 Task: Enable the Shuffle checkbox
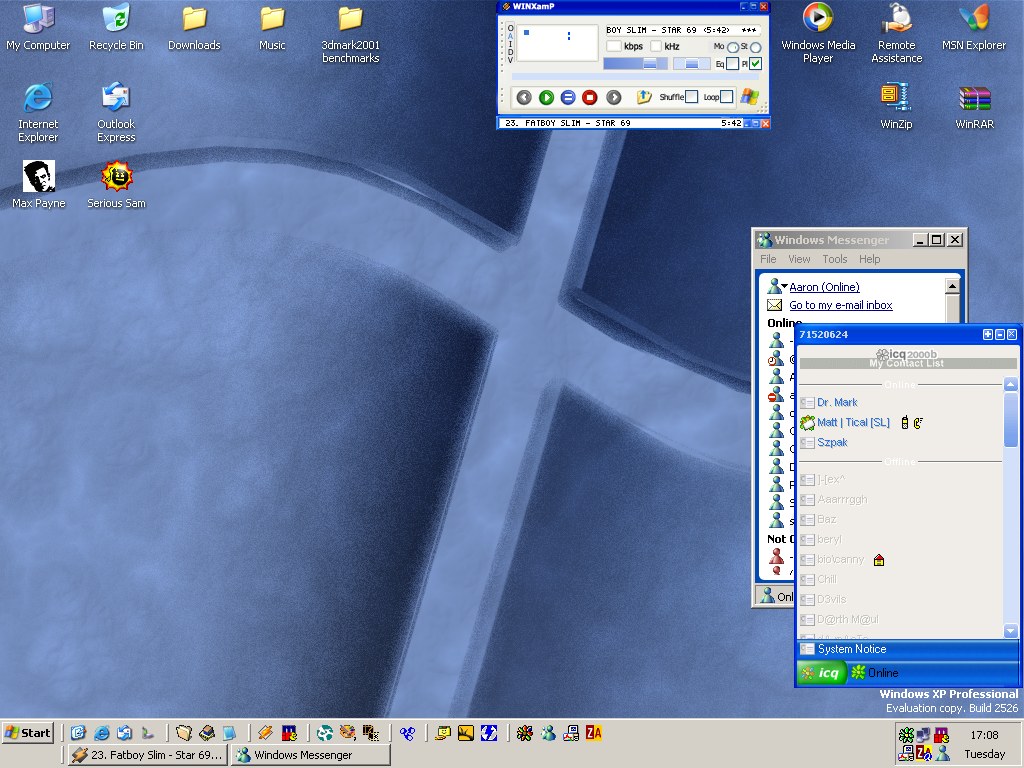tap(691, 97)
